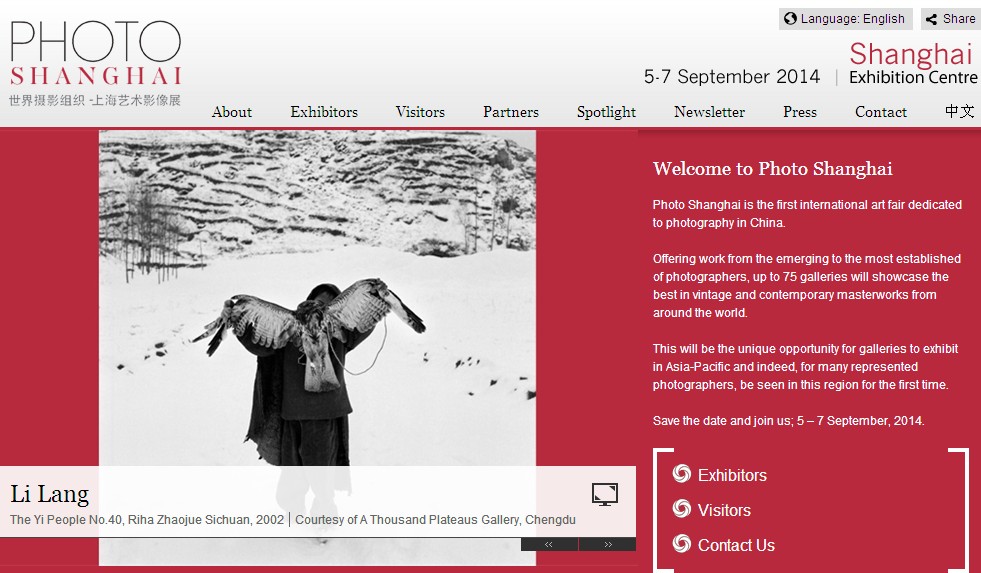The height and width of the screenshot is (573, 981).
Task: Click the swirl icon next to Exhibitors
Action: [681, 474]
